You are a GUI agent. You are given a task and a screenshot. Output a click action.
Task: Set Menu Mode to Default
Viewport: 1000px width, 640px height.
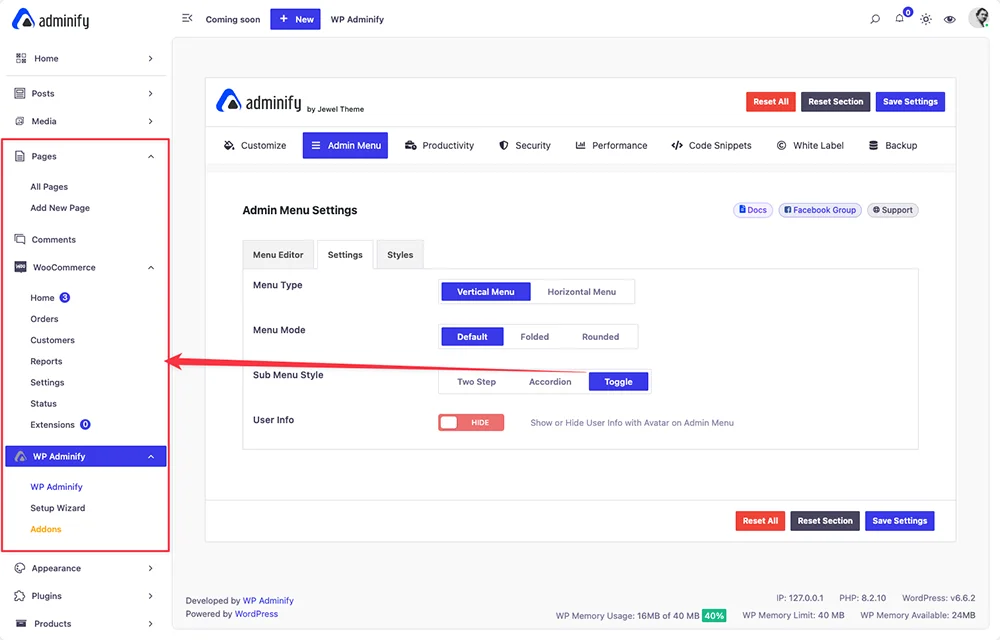[472, 337]
